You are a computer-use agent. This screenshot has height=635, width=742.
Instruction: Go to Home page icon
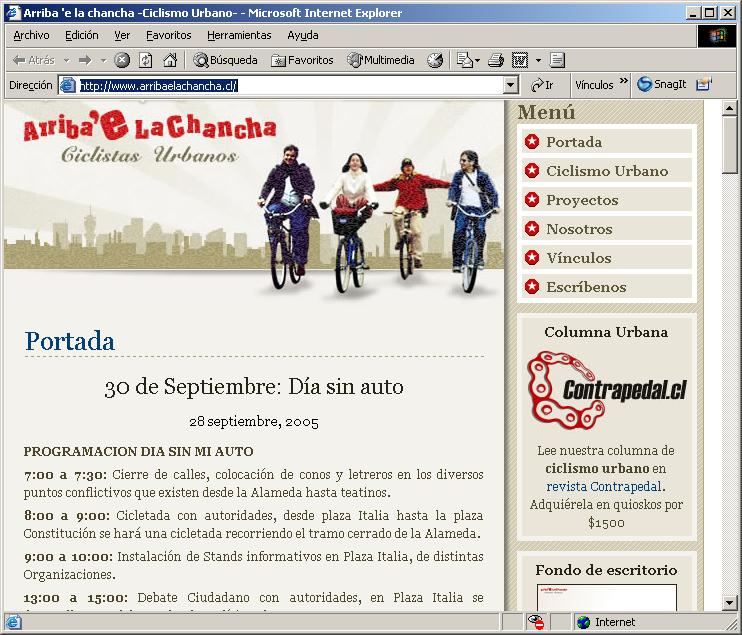[169, 60]
